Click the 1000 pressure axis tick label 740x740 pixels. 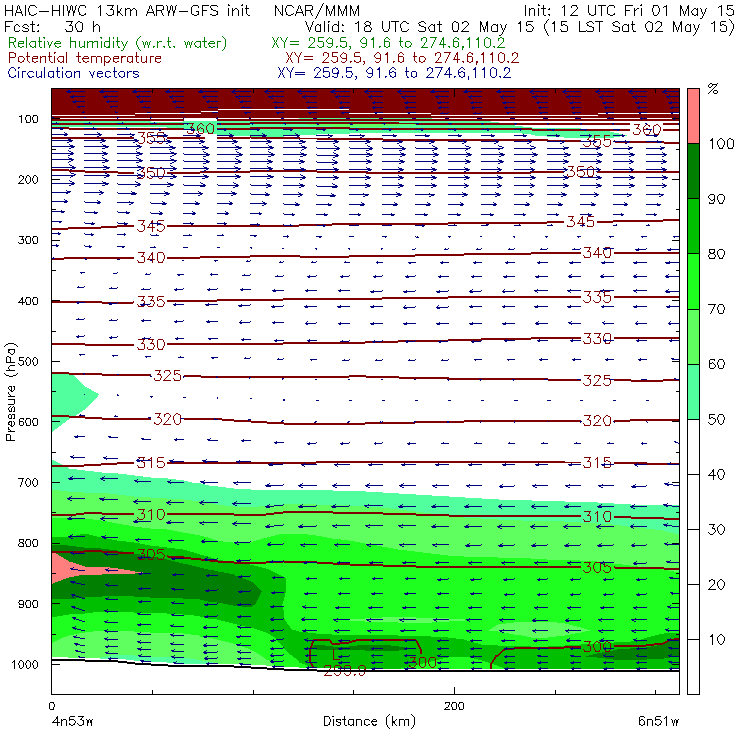point(25,664)
